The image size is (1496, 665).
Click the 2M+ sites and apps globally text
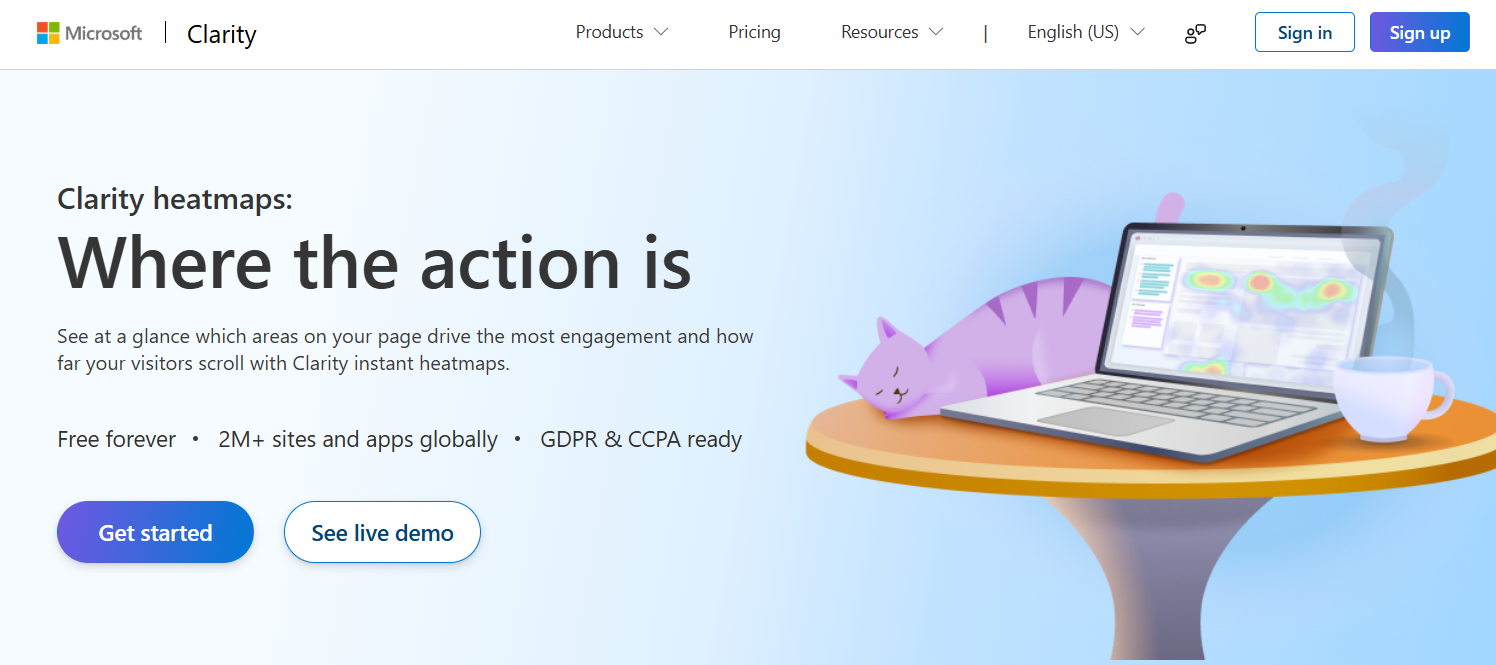358,439
